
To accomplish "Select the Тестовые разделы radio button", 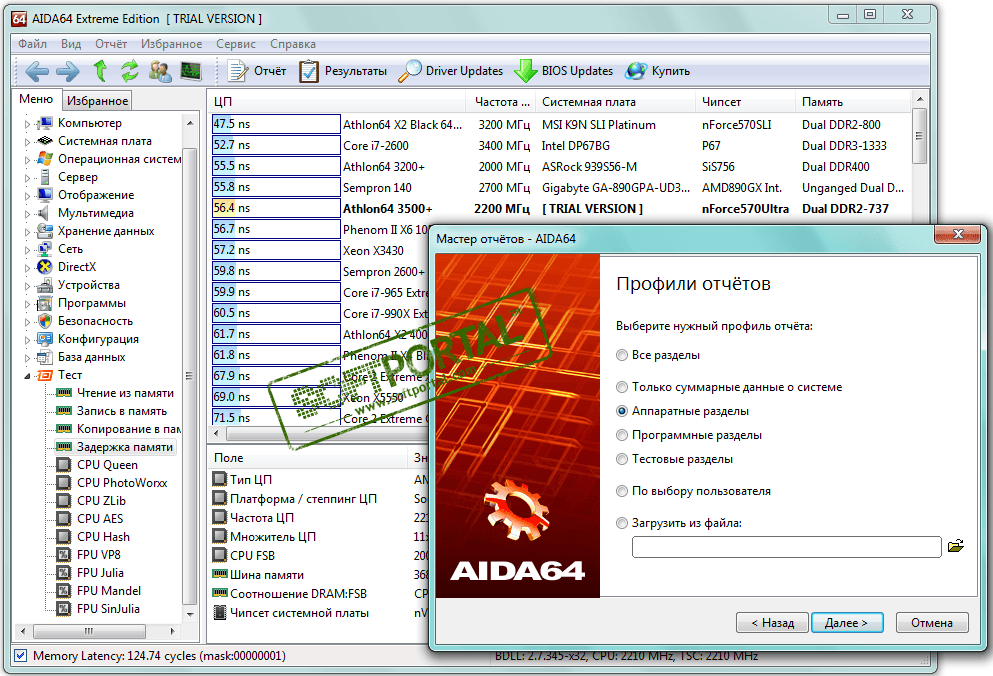I will coord(622,459).
